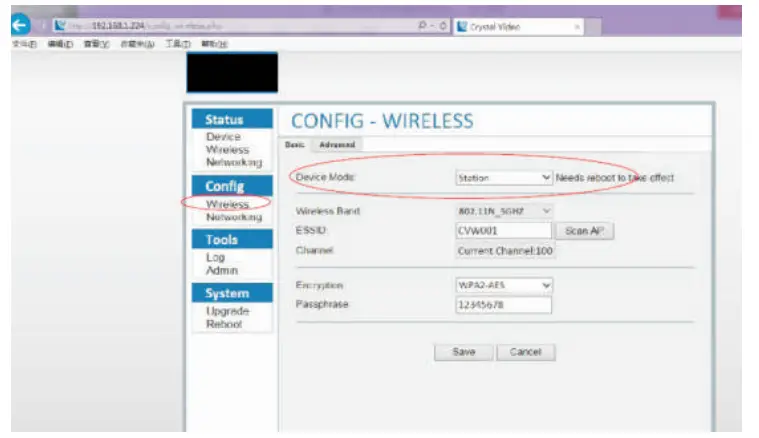Click the Wireless Band label
The image size is (759, 438).
tap(328, 211)
